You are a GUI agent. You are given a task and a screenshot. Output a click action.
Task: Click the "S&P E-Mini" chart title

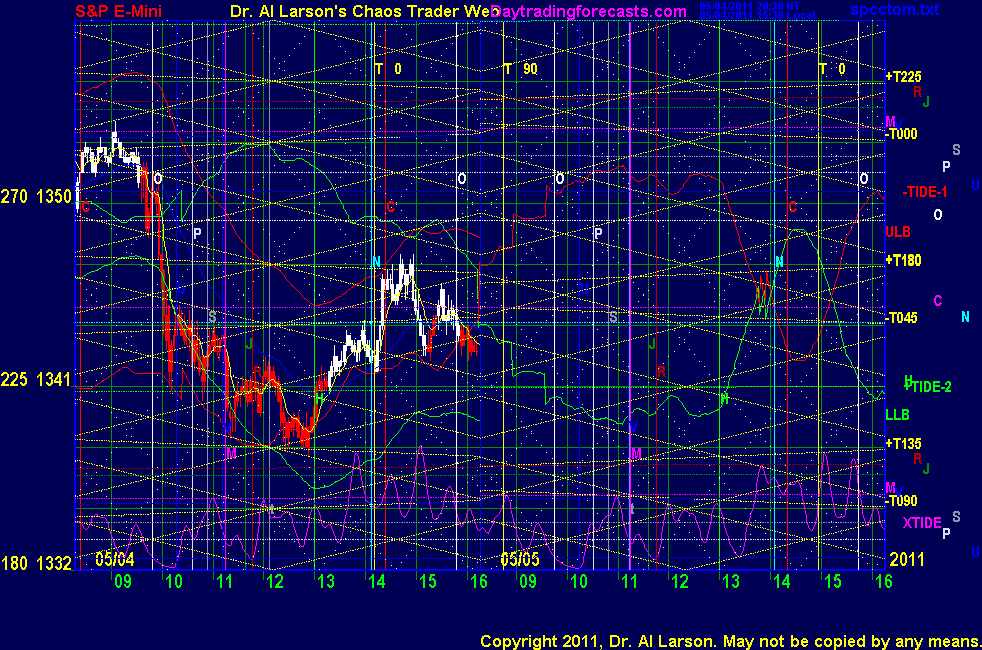point(118,11)
